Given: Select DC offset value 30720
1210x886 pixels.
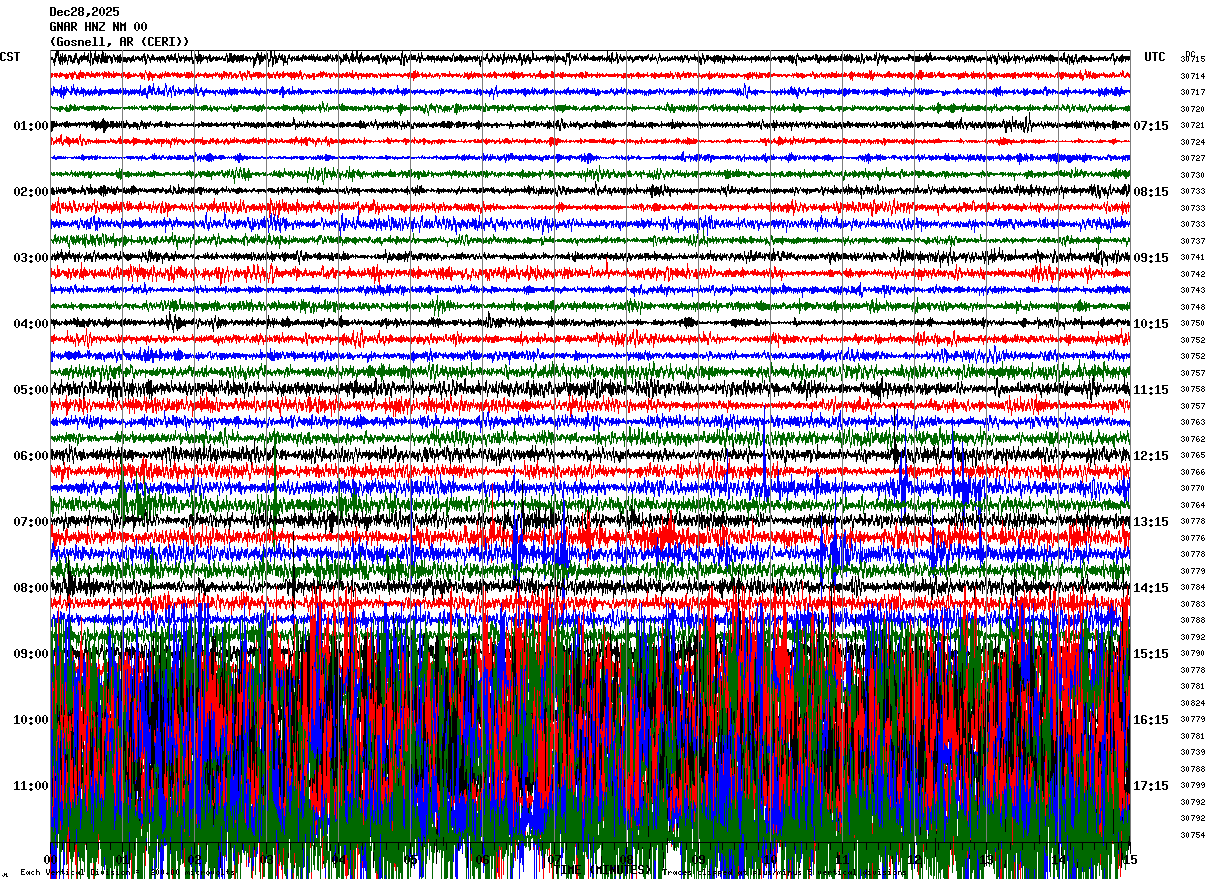Looking at the screenshot, I should (x=1193, y=109).
